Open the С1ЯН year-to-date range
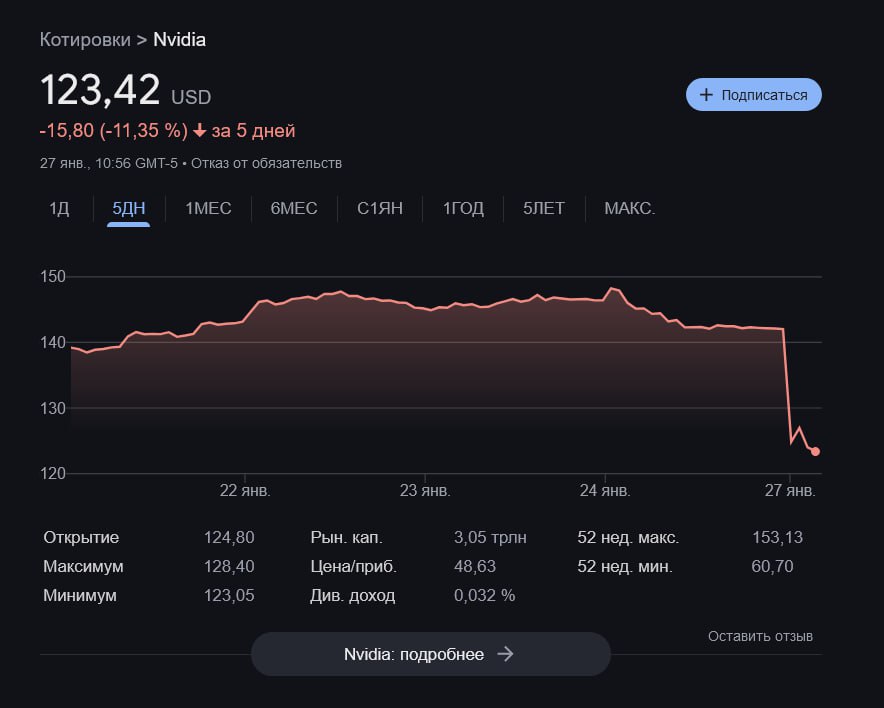 379,208
